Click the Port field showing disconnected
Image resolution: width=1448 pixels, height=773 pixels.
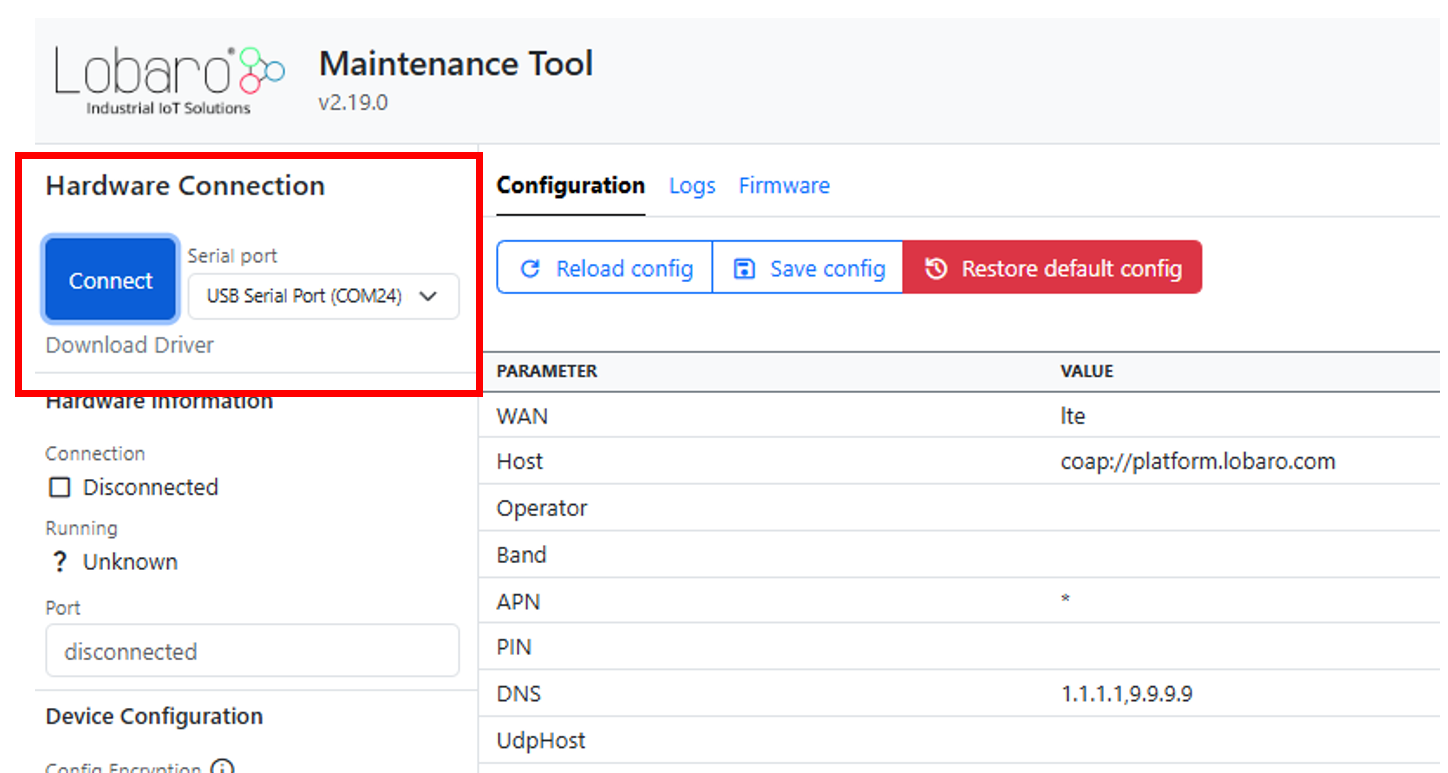click(252, 651)
